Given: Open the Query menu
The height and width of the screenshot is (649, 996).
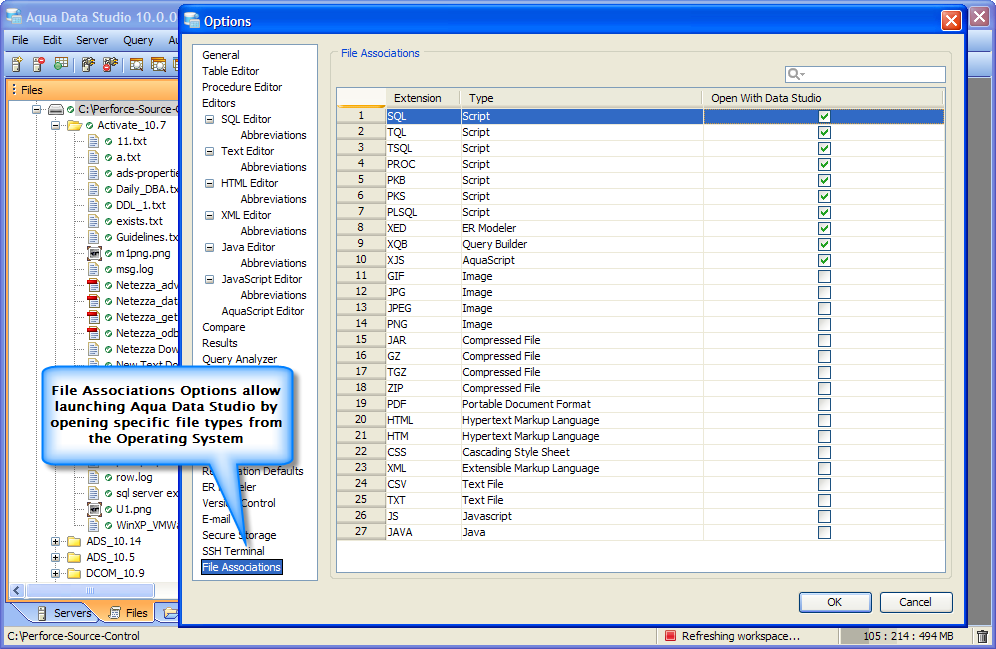Looking at the screenshot, I should tap(138, 40).
